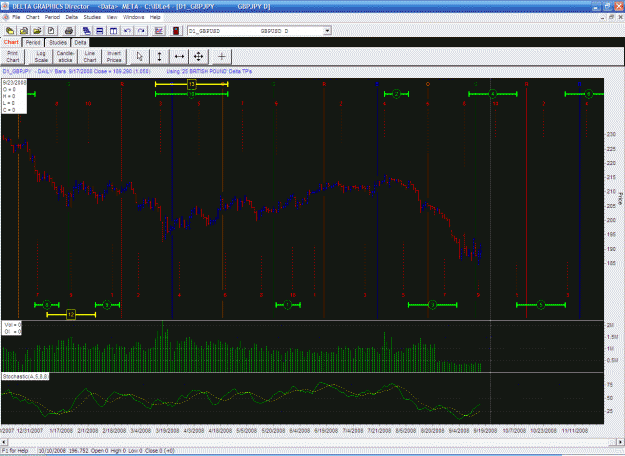Click the 'Using 25 BRITISH POUND Delta TPs' header text
This screenshot has height=456, width=625.
click(x=209, y=71)
